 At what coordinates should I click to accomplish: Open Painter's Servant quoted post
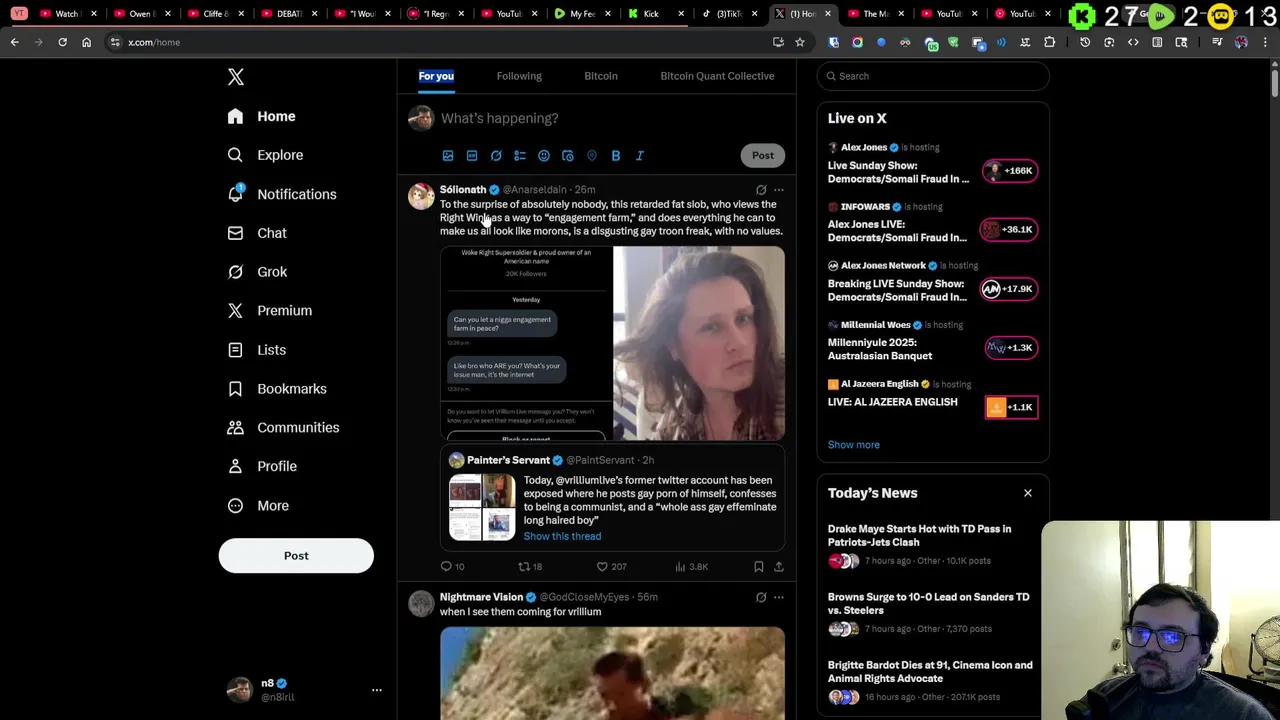click(613, 498)
